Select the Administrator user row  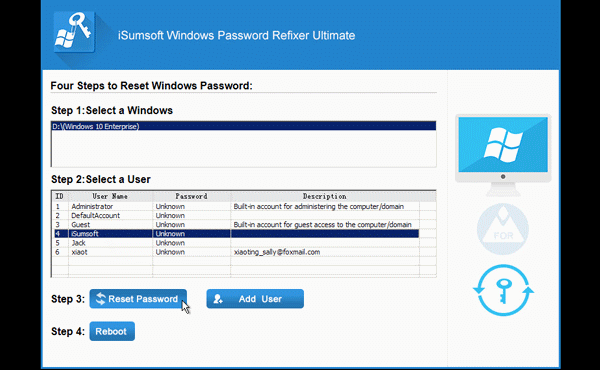pyautogui.click(x=236, y=206)
